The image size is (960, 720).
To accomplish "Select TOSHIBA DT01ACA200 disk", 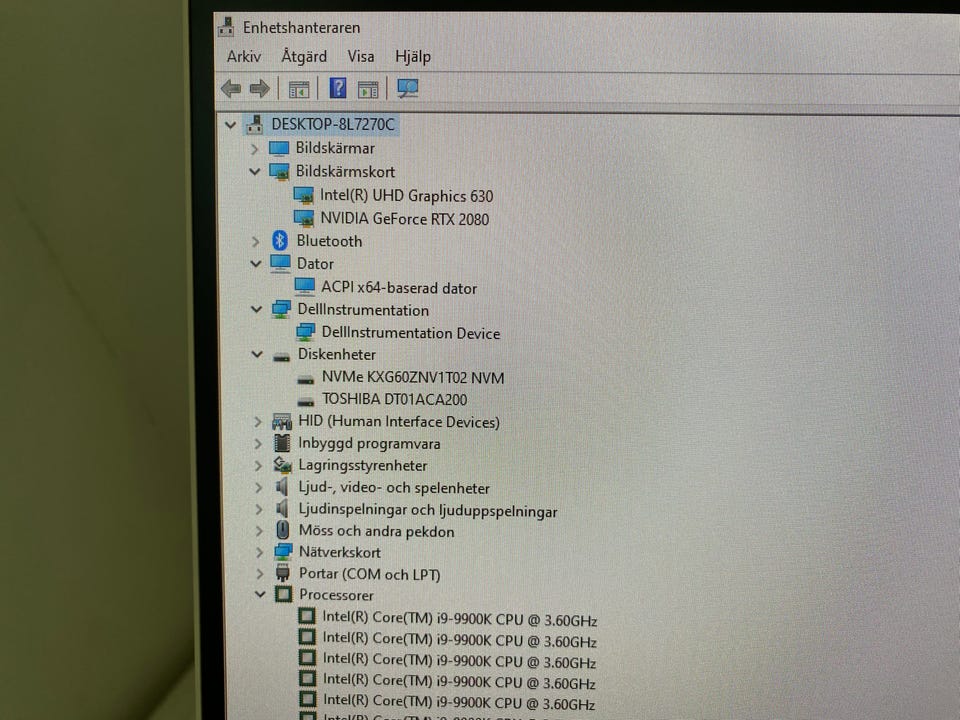I will pos(394,399).
